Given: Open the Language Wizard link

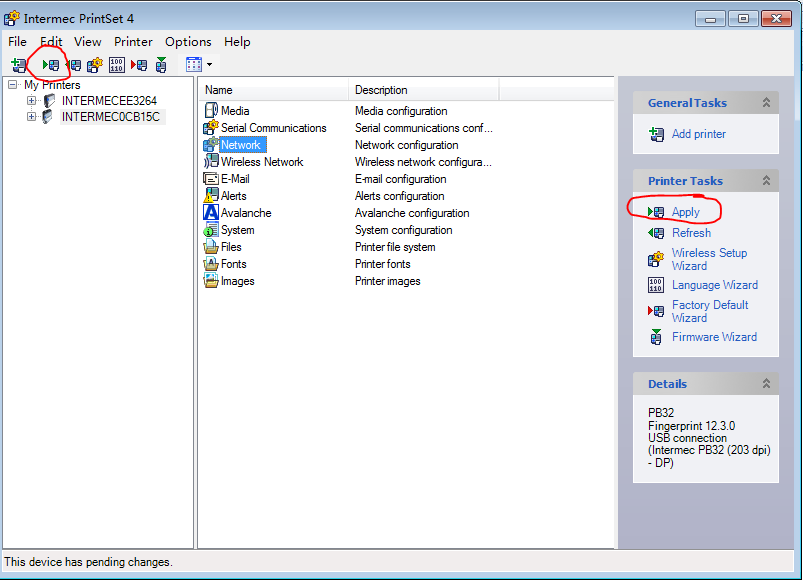Looking at the screenshot, I should (715, 285).
